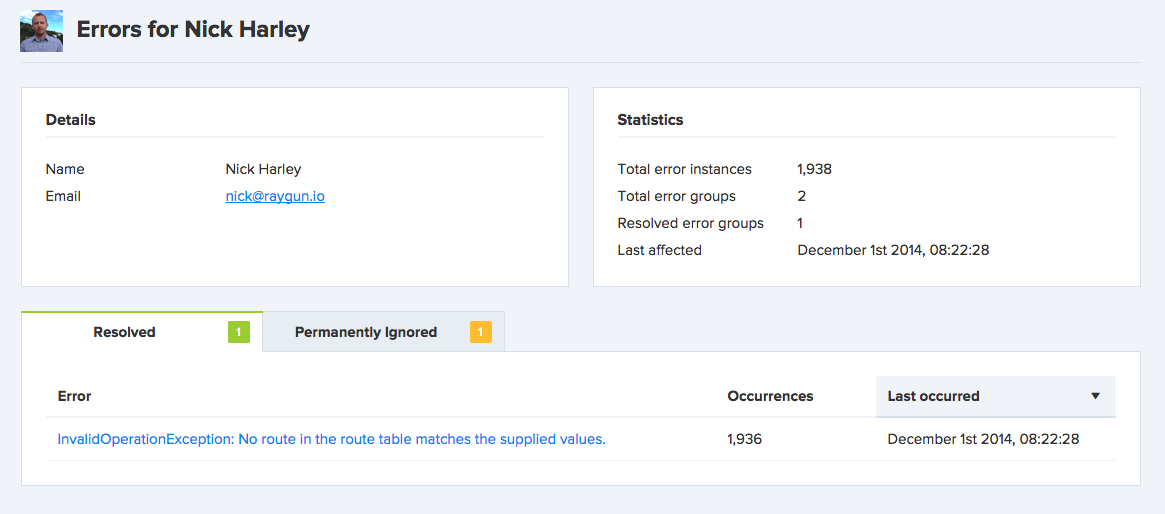Image resolution: width=1165 pixels, height=514 pixels.
Task: Click the Name value Nick Harley
Action: click(263, 169)
